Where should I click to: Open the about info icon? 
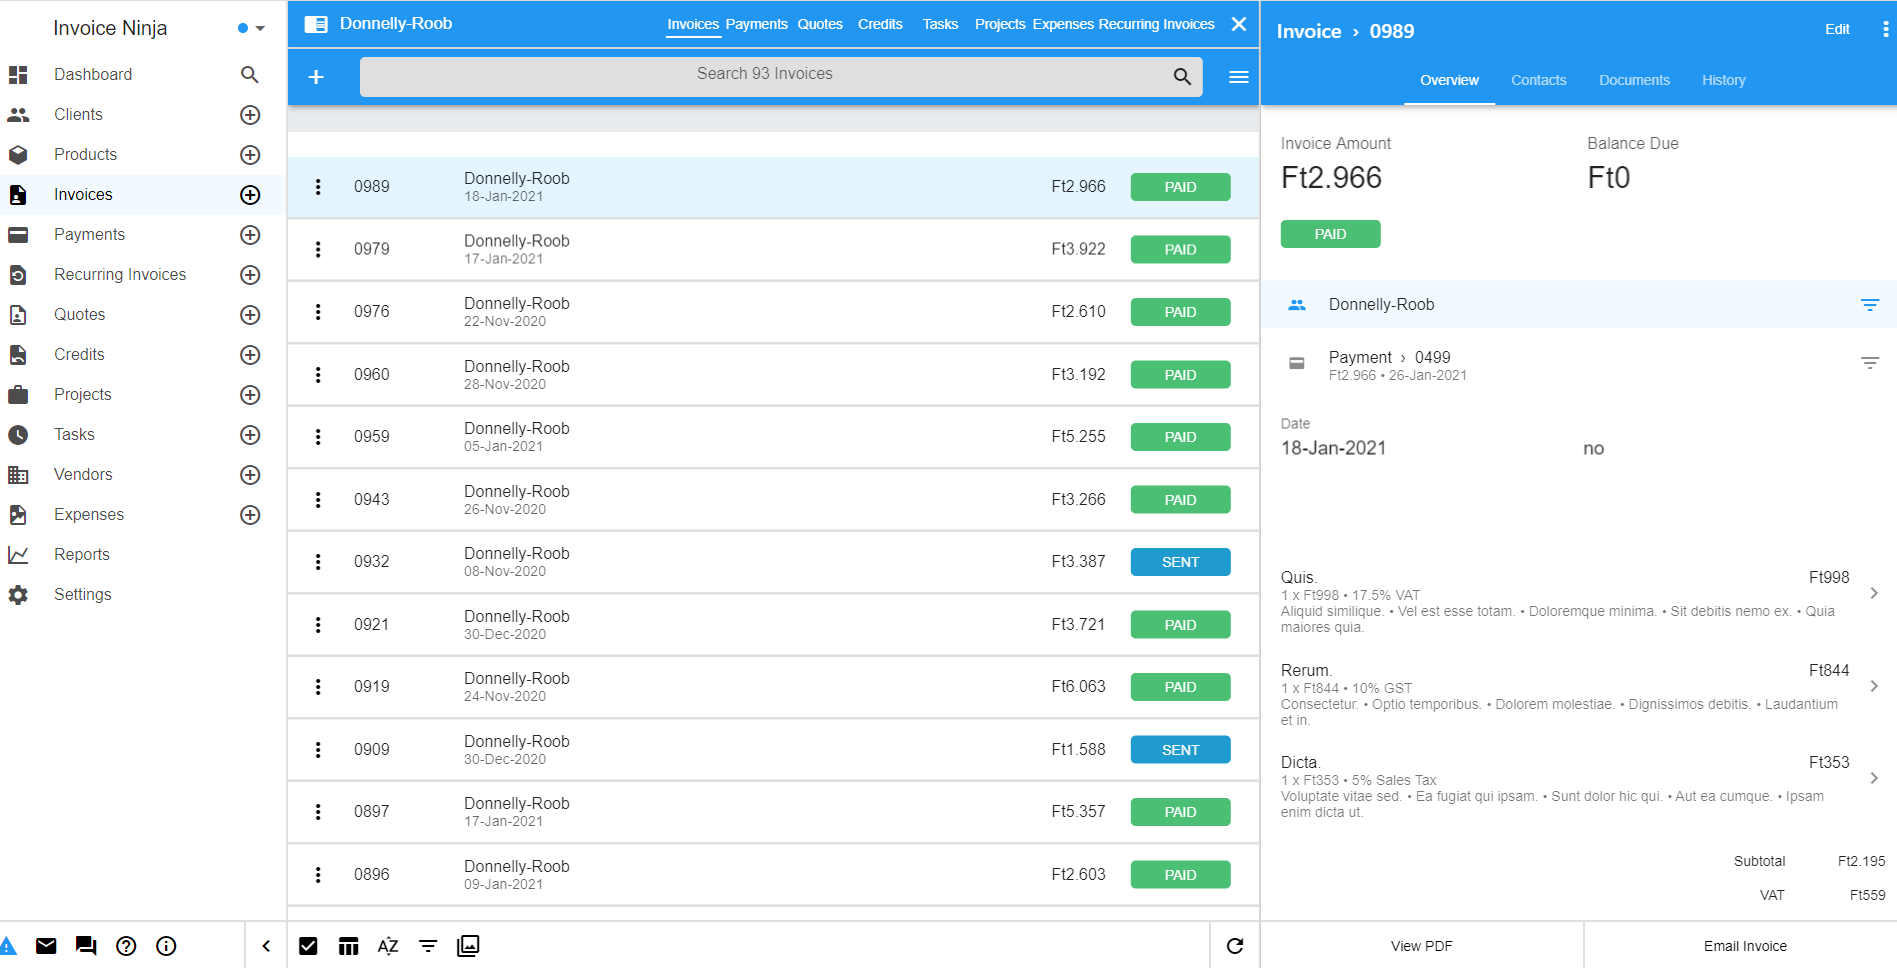click(x=166, y=946)
